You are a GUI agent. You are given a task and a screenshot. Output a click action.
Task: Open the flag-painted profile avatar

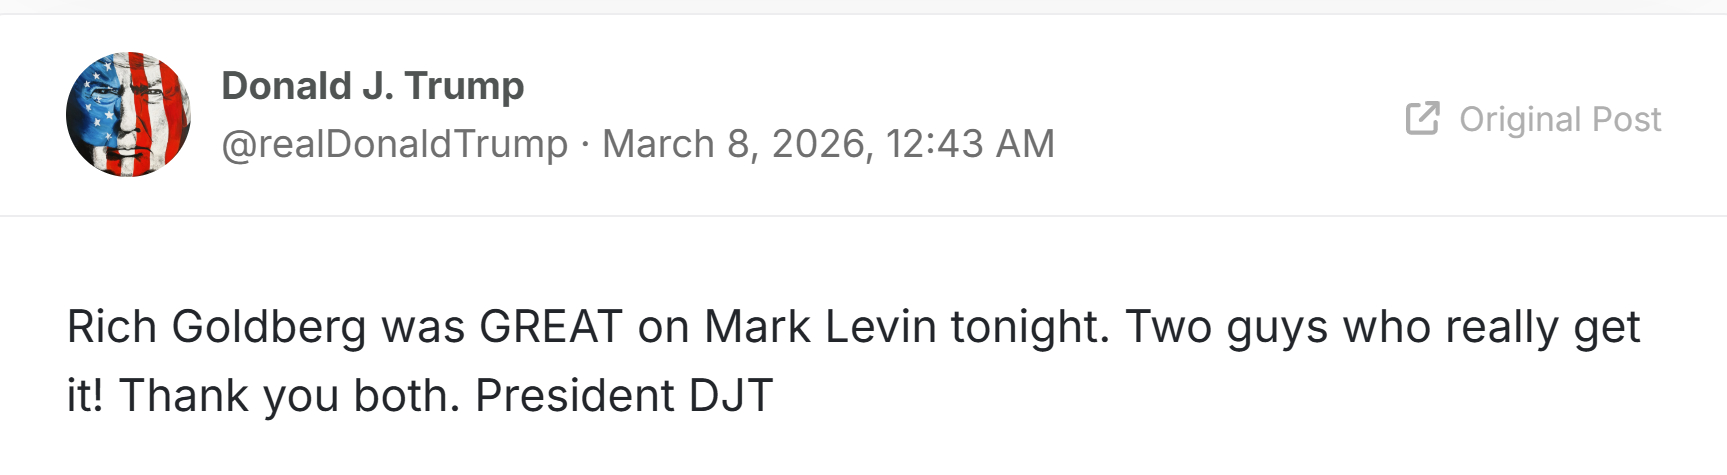click(128, 115)
